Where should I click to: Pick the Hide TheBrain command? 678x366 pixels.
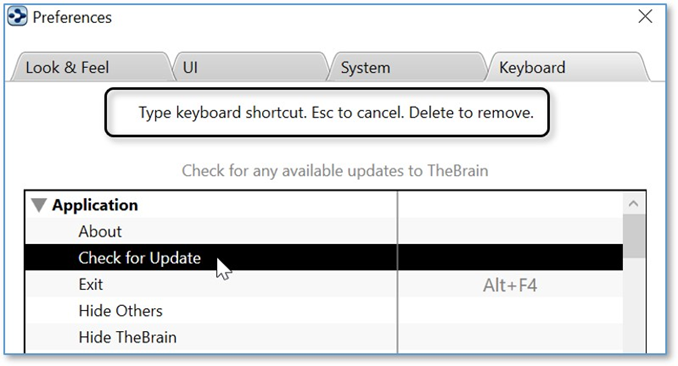(x=128, y=337)
